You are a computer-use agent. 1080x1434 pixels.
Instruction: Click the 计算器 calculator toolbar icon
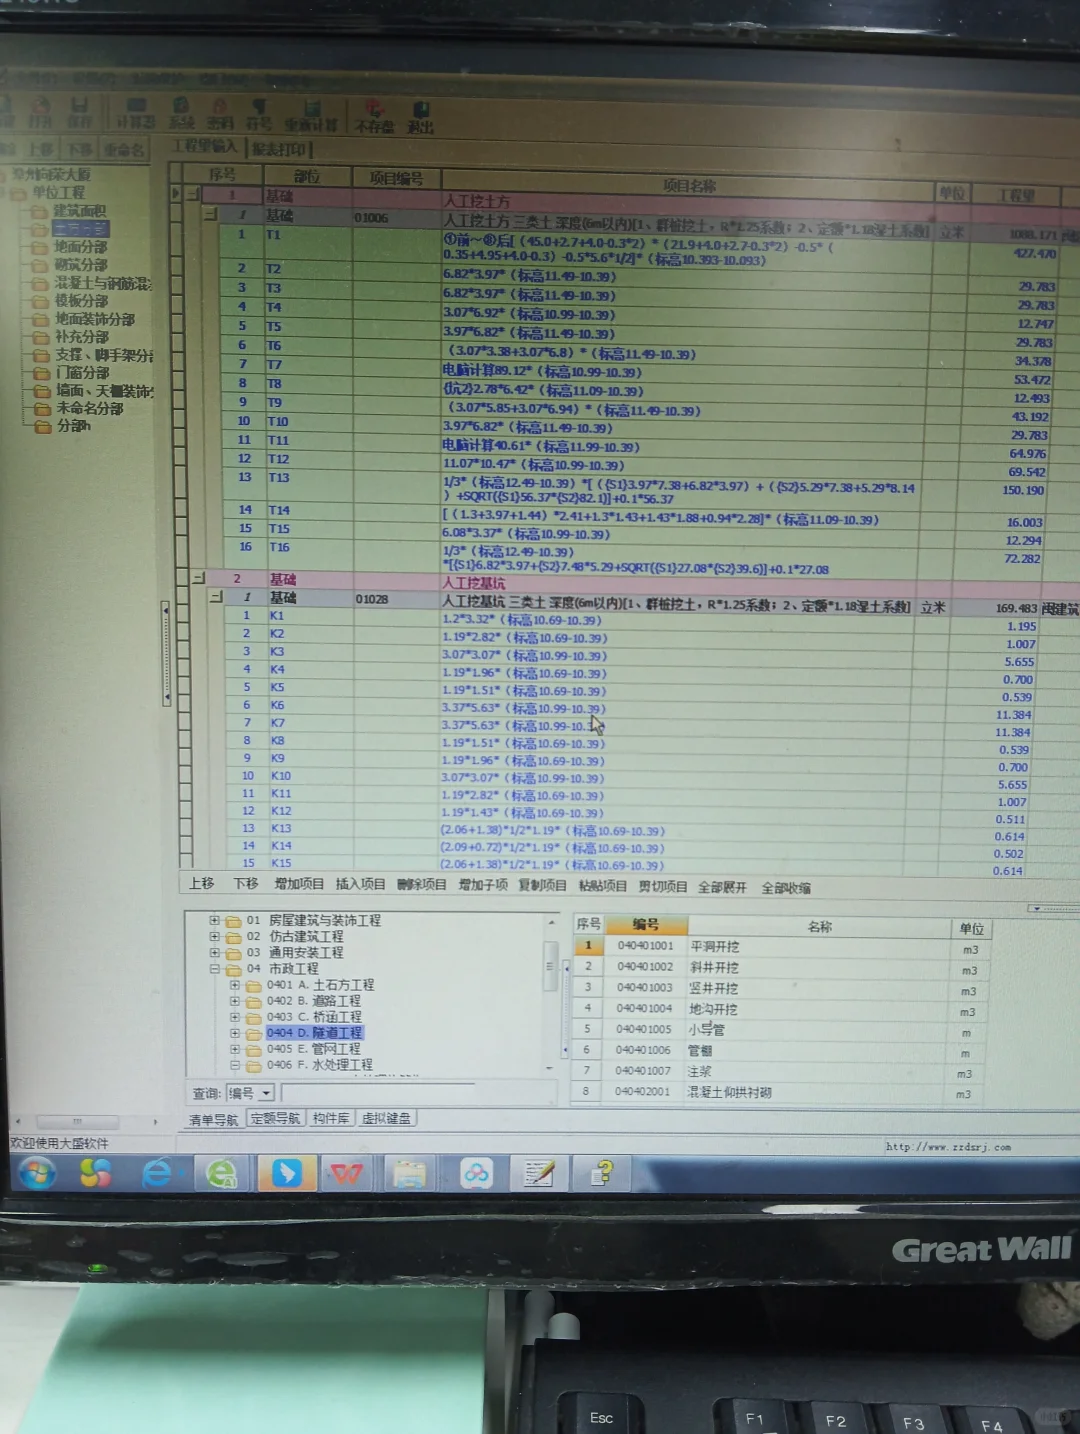[135, 113]
